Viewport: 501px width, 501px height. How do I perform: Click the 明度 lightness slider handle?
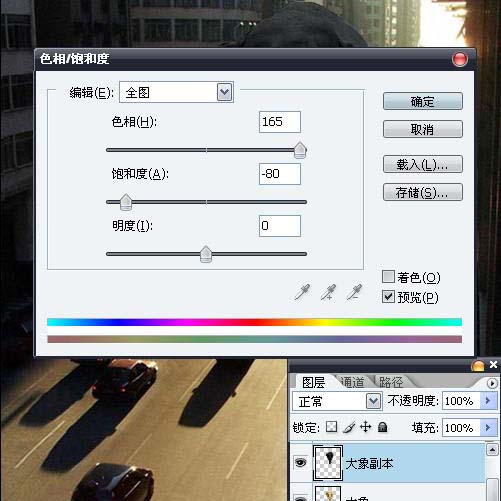coord(206,254)
